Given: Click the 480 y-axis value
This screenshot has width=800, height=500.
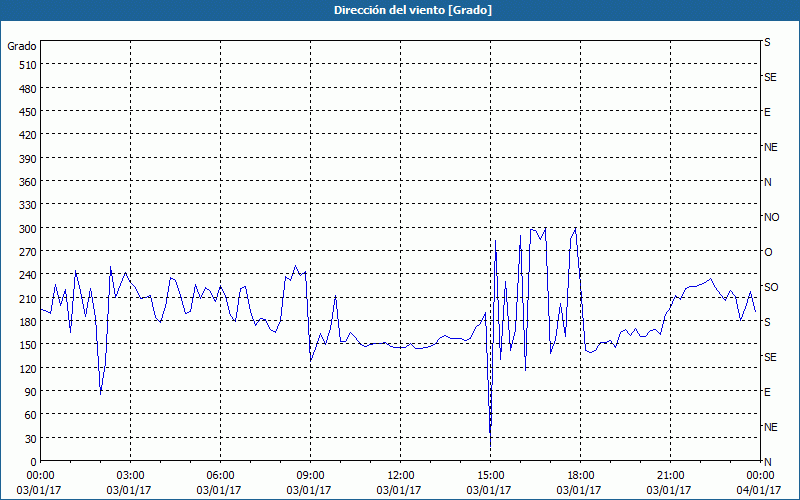Looking at the screenshot, I should pyautogui.click(x=28, y=89).
